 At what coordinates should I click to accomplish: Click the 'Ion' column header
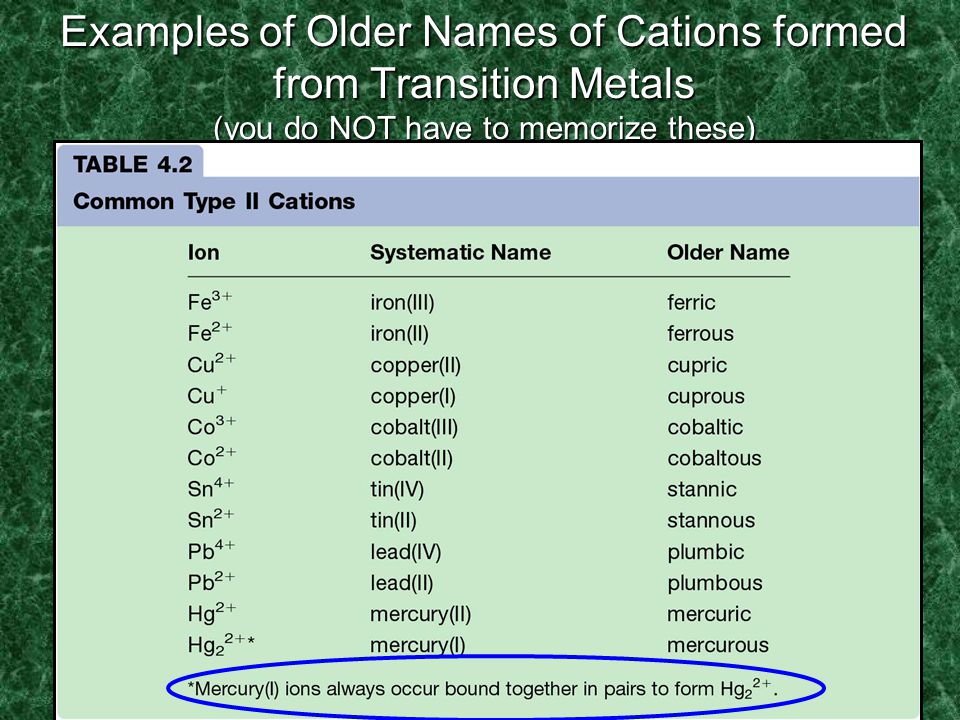coord(203,252)
